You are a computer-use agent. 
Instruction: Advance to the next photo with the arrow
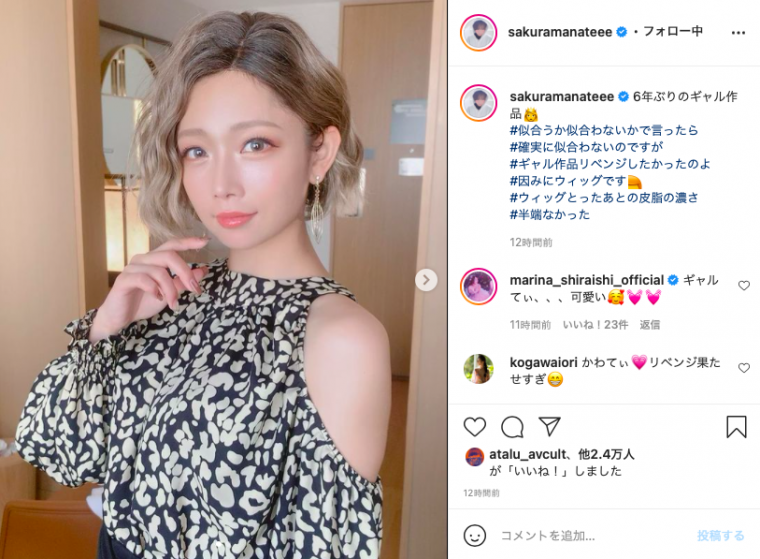(426, 280)
